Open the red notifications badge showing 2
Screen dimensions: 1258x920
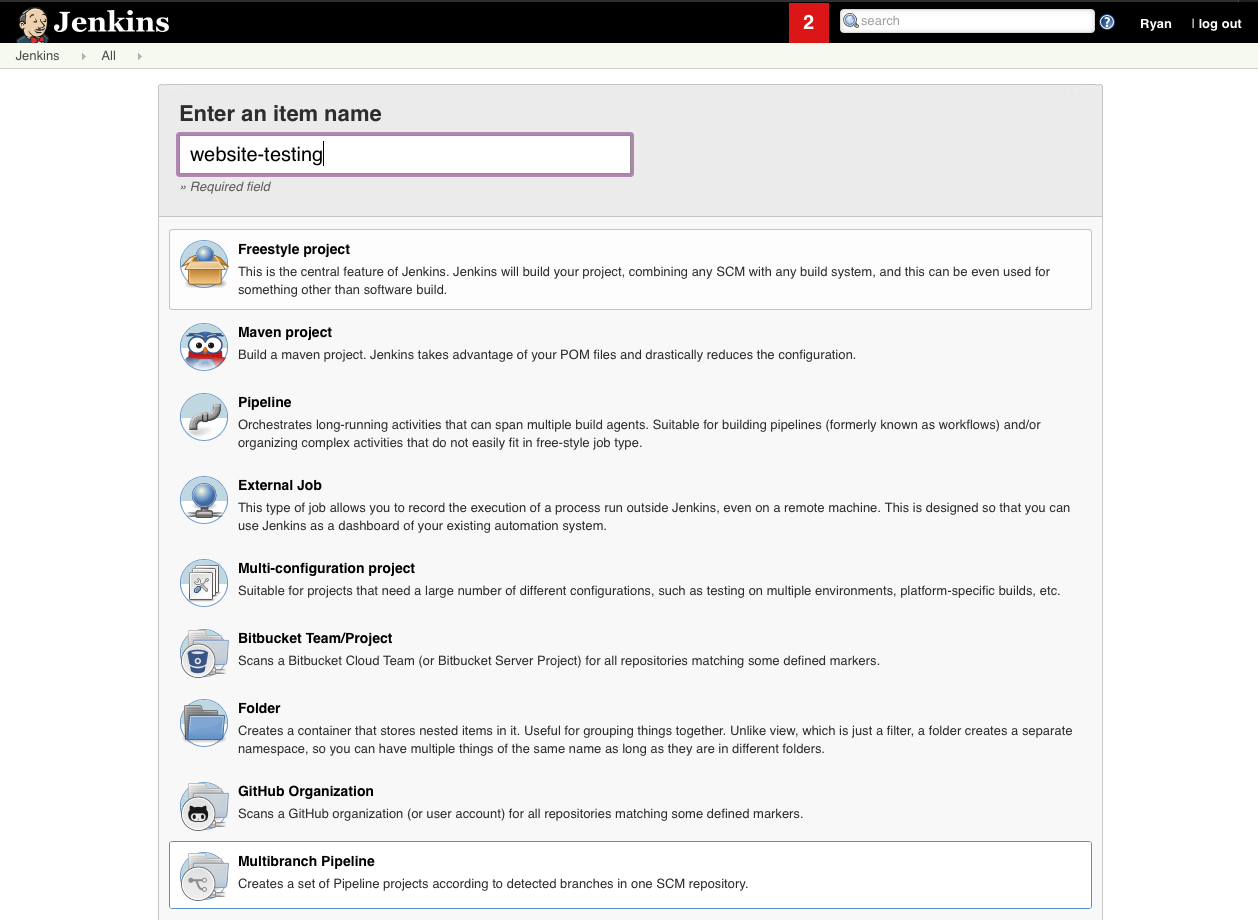pos(809,22)
